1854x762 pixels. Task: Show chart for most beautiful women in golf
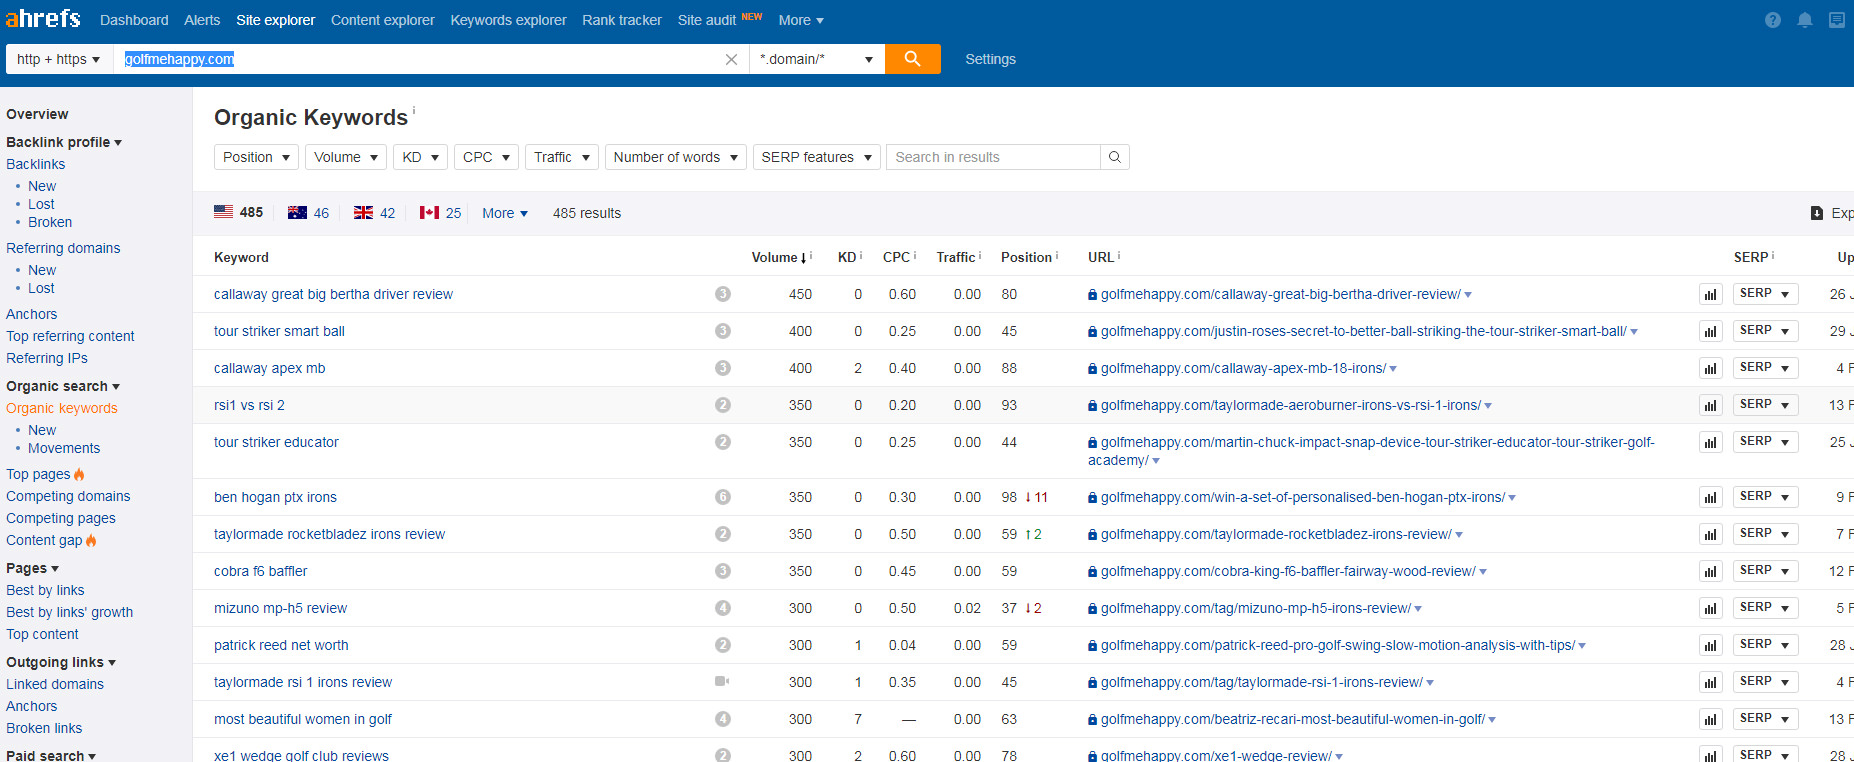tap(1711, 719)
